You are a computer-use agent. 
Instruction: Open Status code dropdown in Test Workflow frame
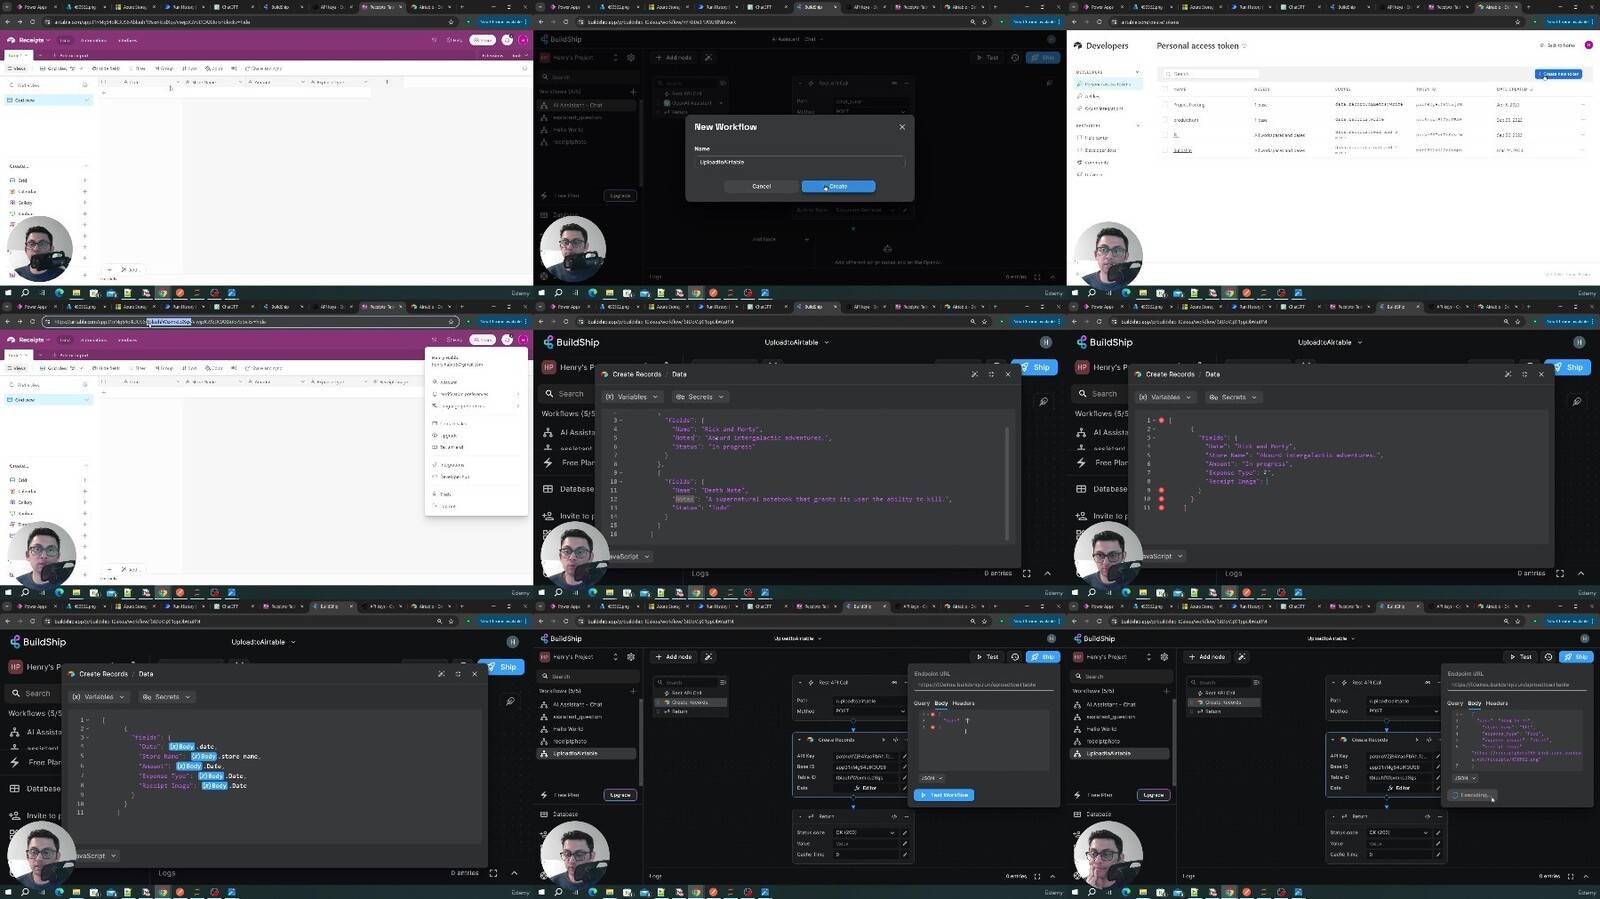(x=865, y=832)
